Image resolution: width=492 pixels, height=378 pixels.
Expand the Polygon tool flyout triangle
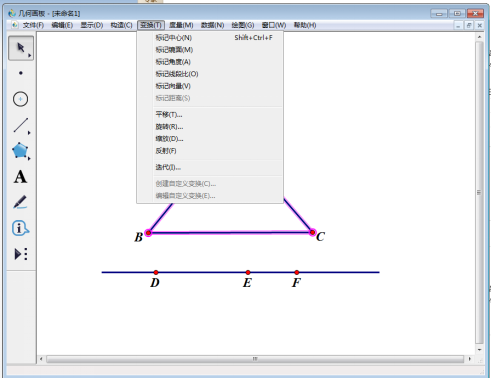[x=29, y=159]
